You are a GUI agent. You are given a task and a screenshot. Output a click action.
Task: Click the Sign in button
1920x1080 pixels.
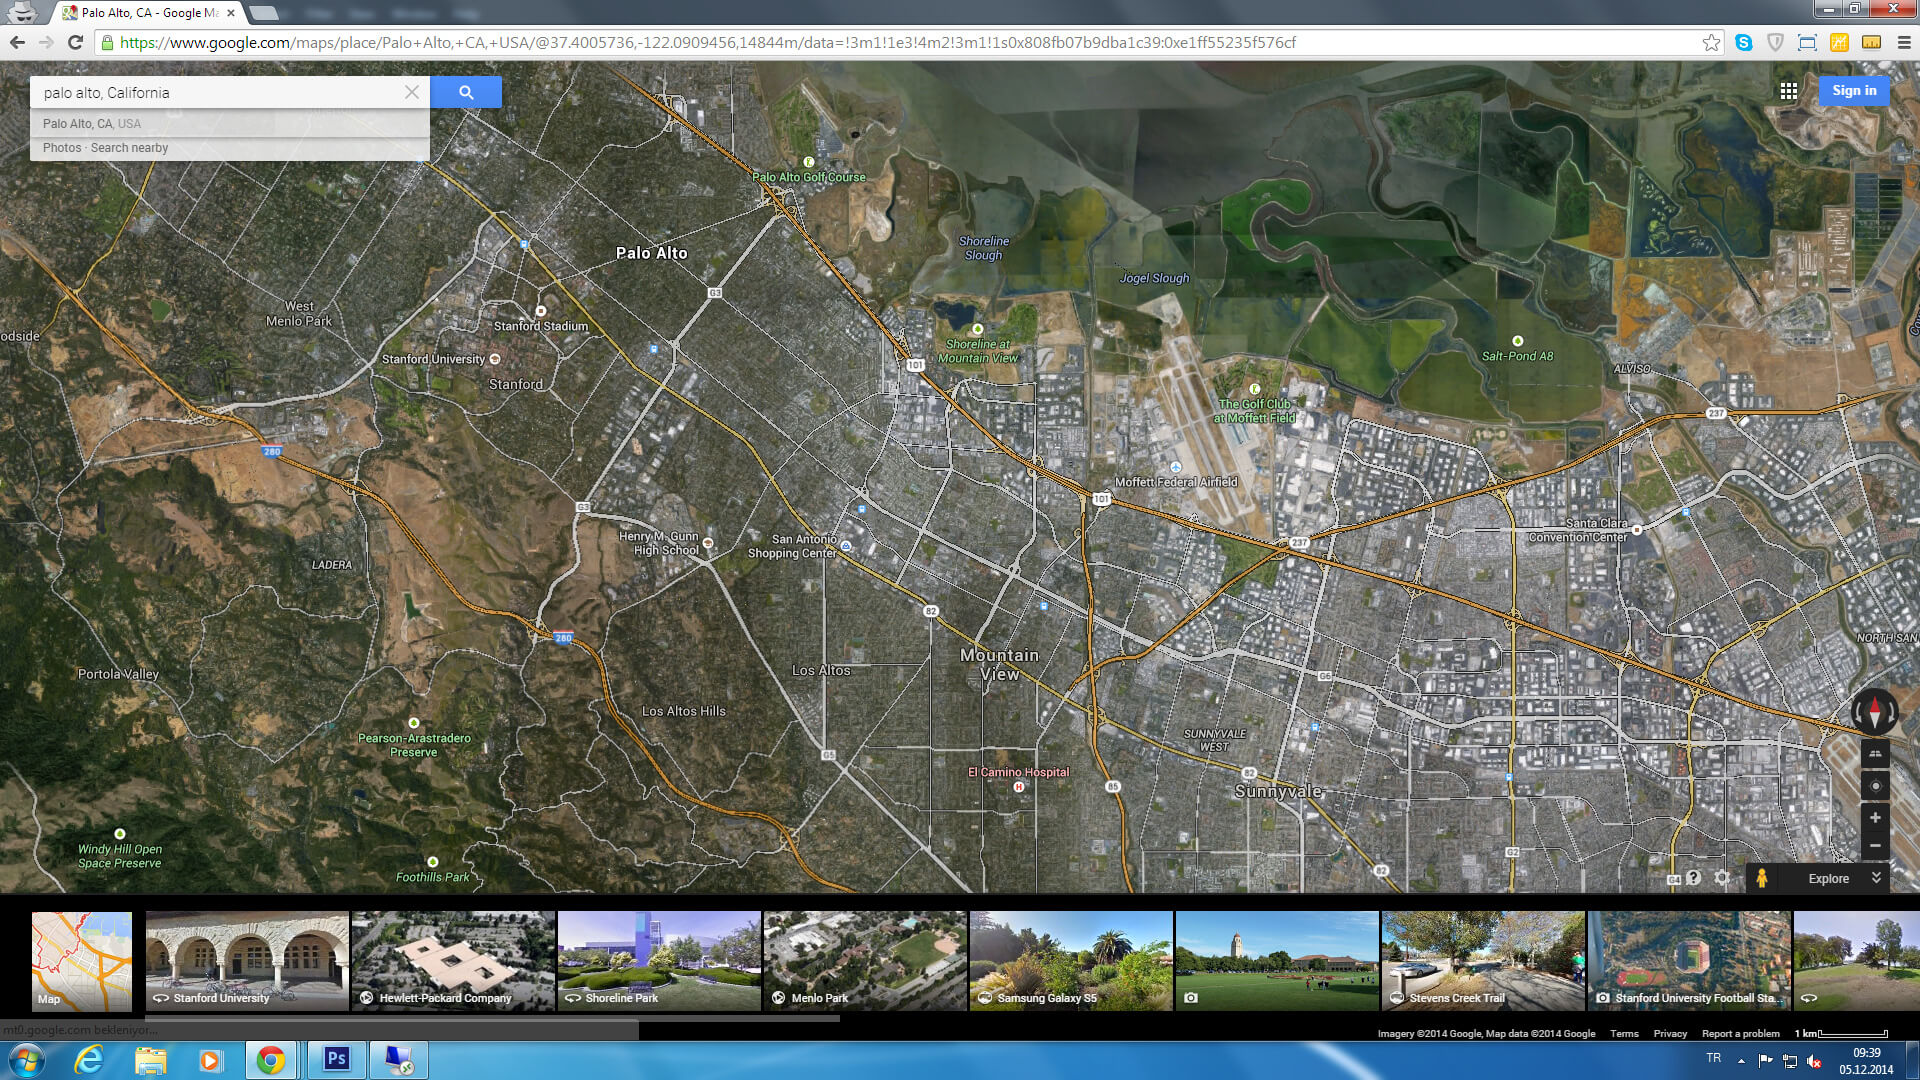(x=1854, y=90)
